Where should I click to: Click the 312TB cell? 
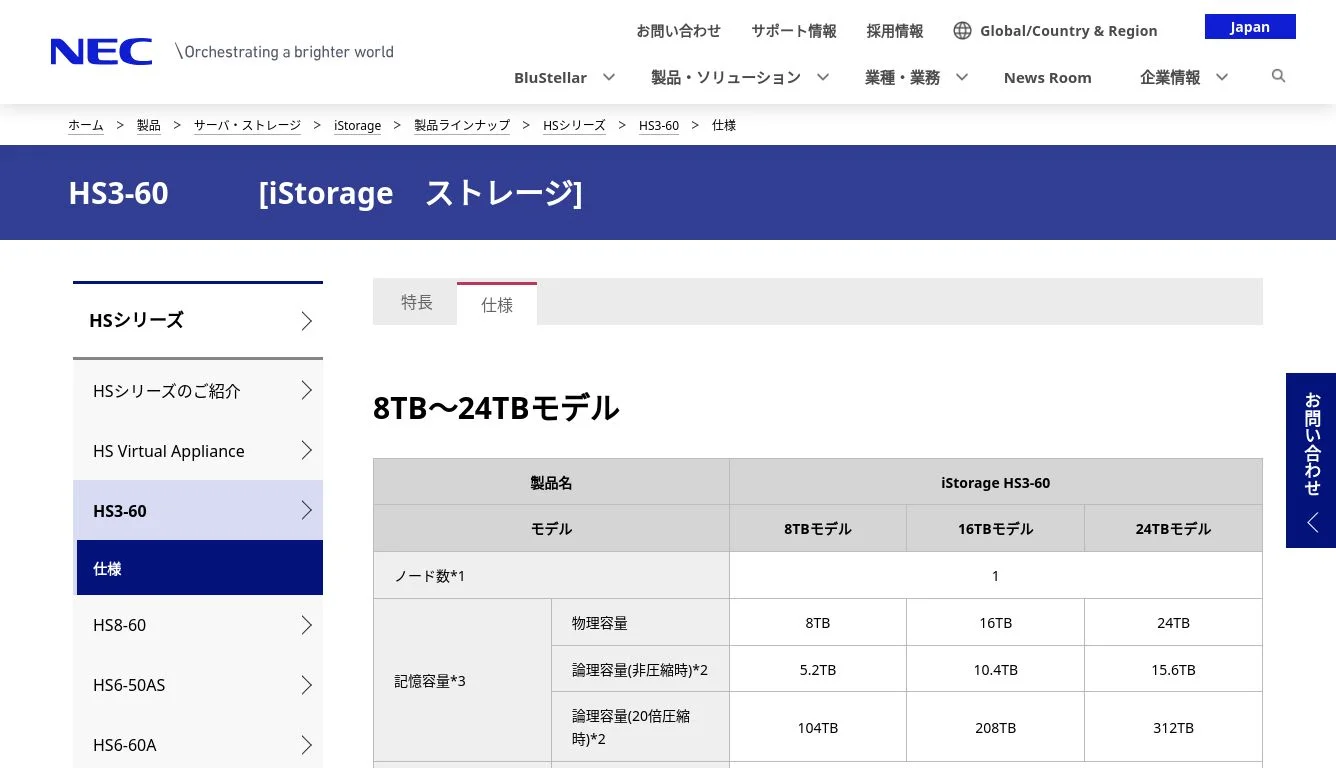tap(1173, 727)
